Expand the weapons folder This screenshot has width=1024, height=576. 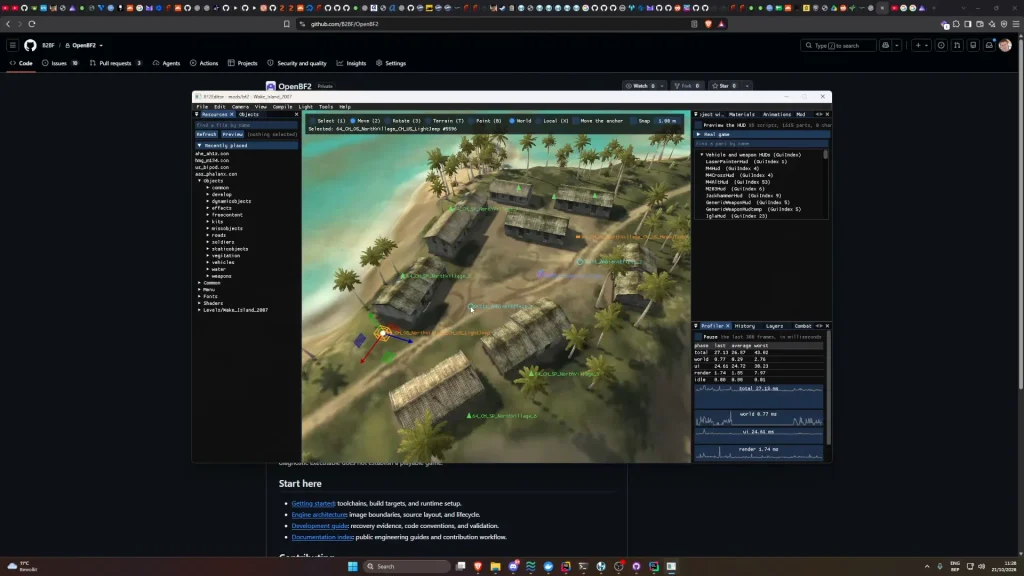click(208, 276)
